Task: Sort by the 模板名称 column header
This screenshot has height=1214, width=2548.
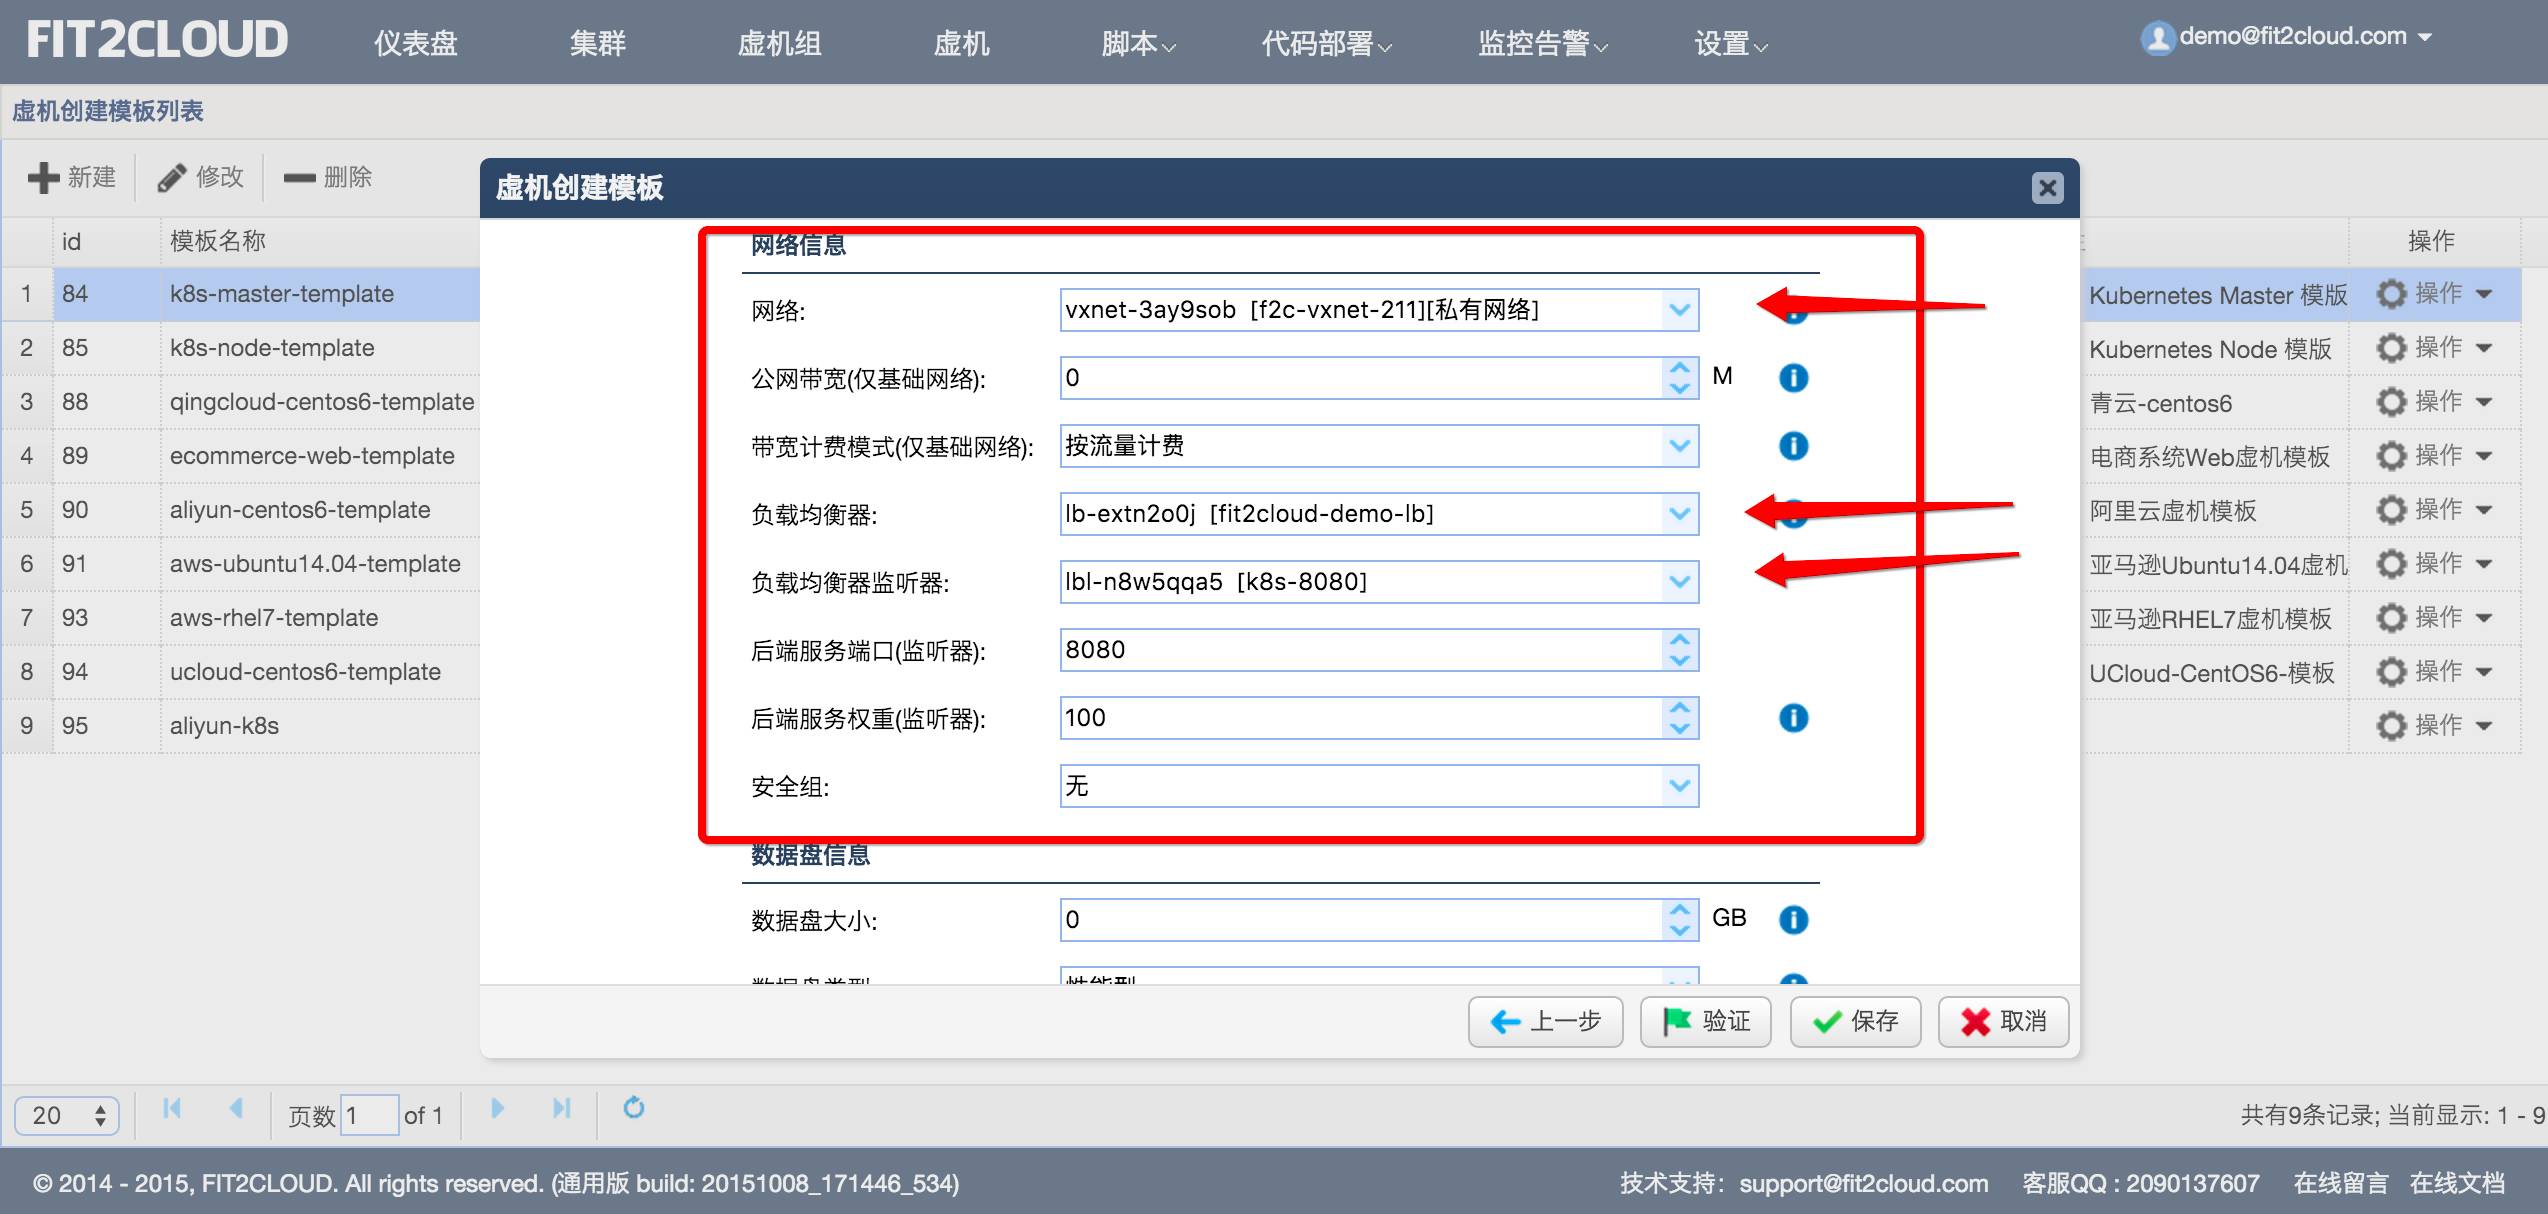Action: tap(218, 241)
